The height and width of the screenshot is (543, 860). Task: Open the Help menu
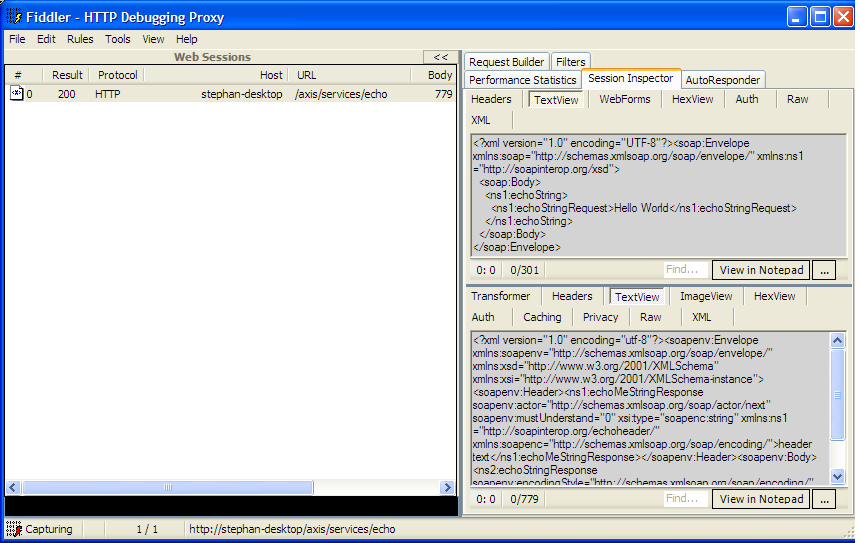(186, 39)
